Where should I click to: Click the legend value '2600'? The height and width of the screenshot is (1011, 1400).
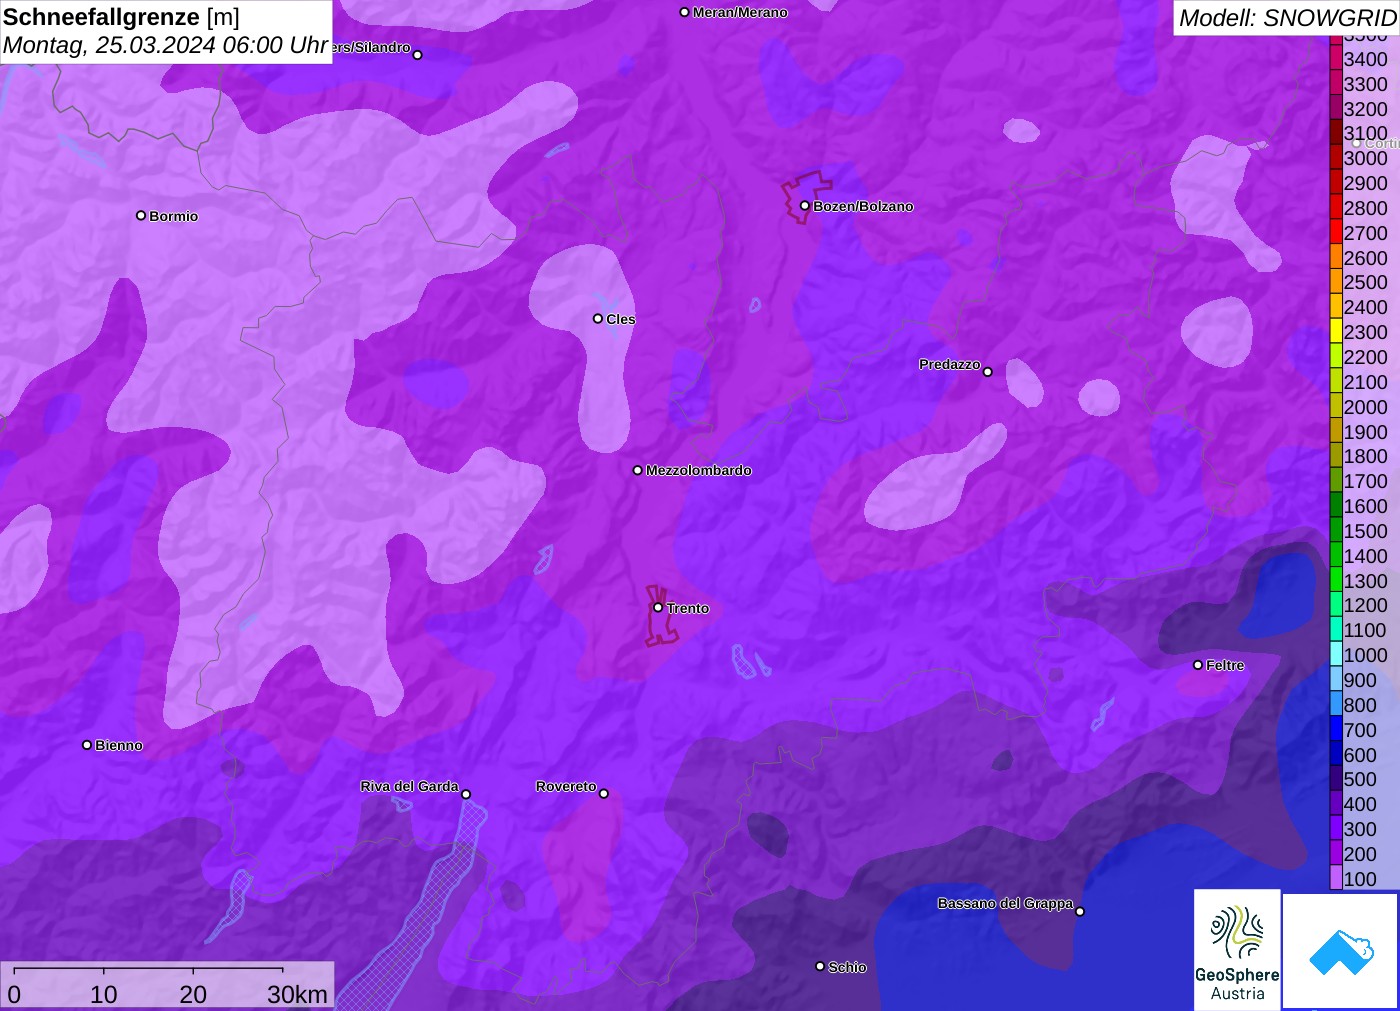coord(1365,258)
